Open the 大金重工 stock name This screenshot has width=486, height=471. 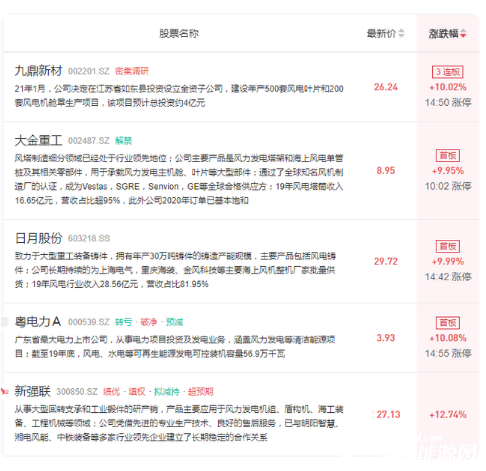(38, 140)
